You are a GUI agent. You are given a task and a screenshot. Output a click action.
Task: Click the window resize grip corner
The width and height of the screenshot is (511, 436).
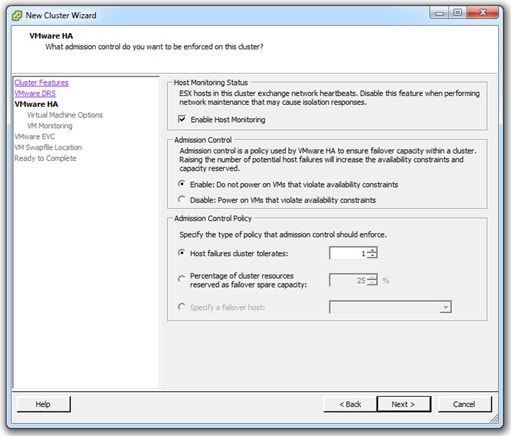[x=495, y=418]
